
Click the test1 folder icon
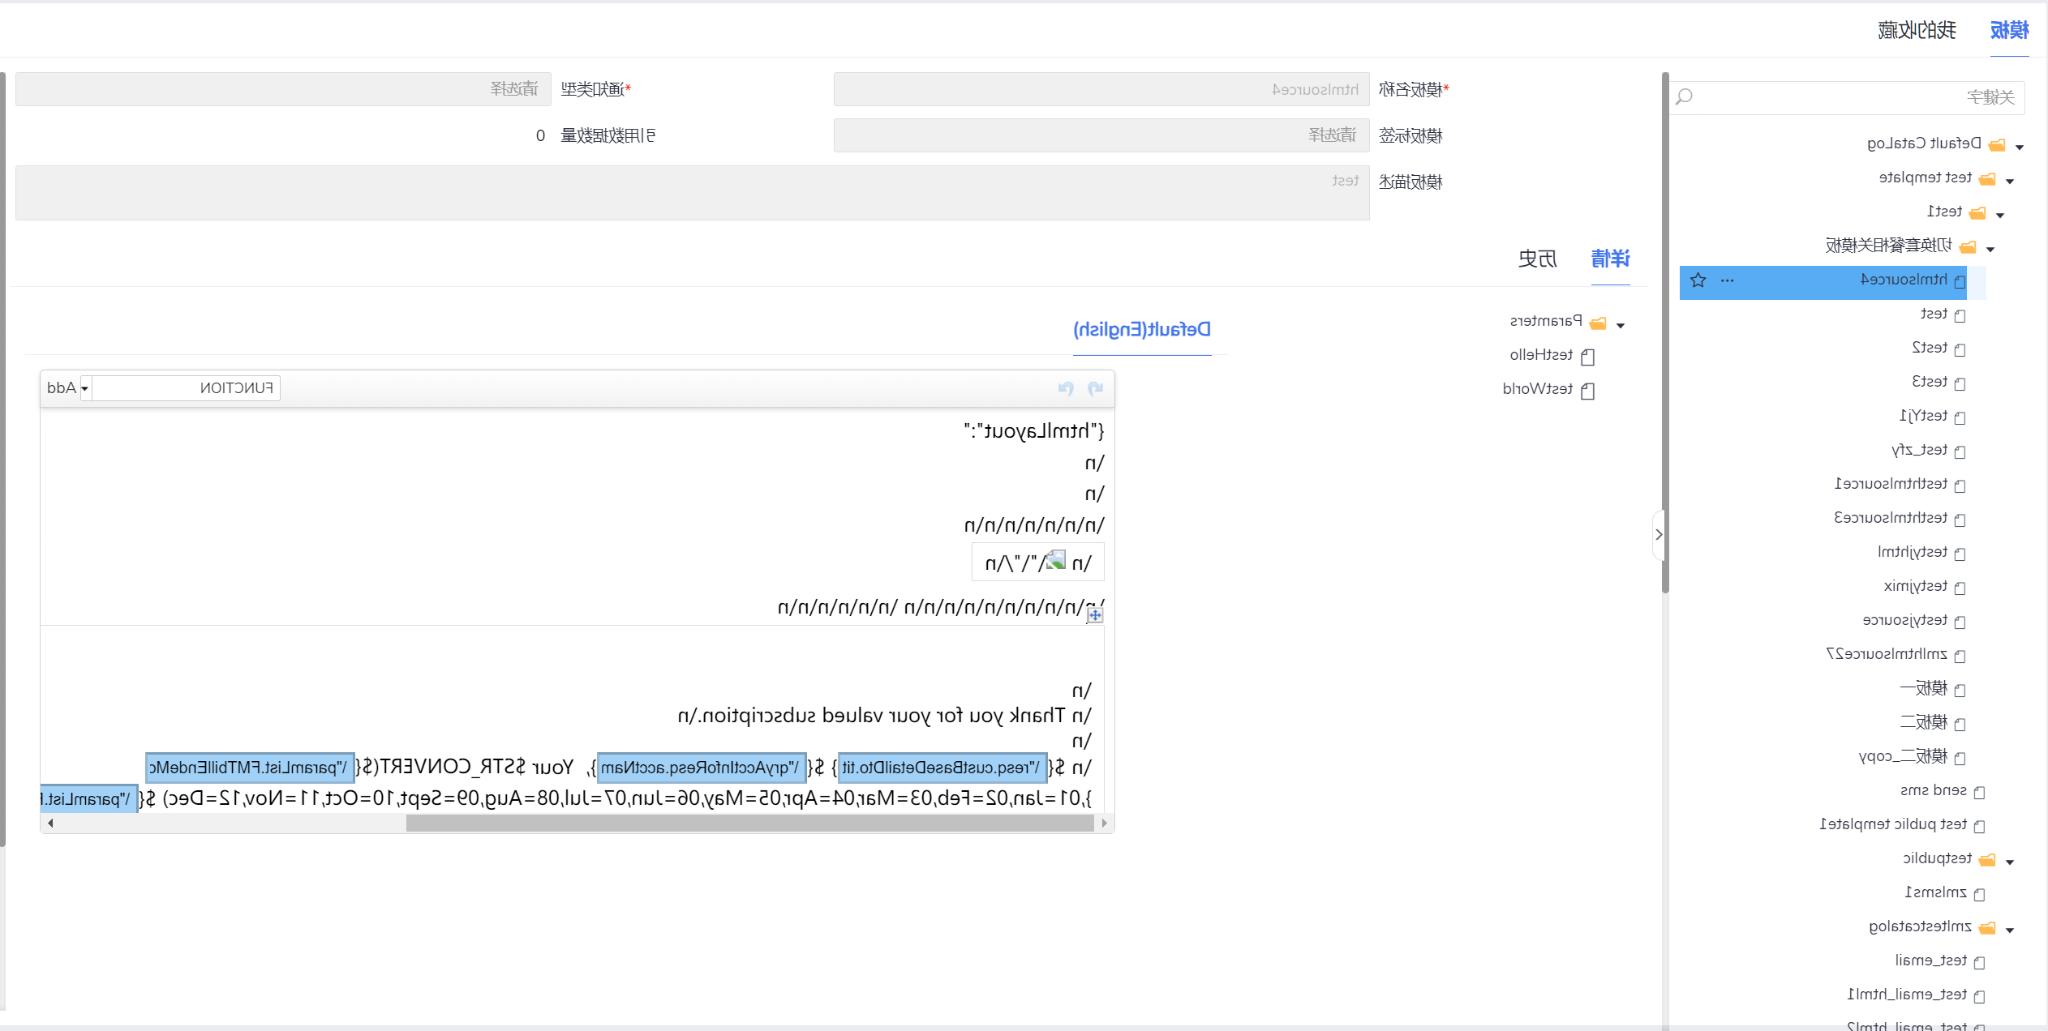coord(1977,213)
